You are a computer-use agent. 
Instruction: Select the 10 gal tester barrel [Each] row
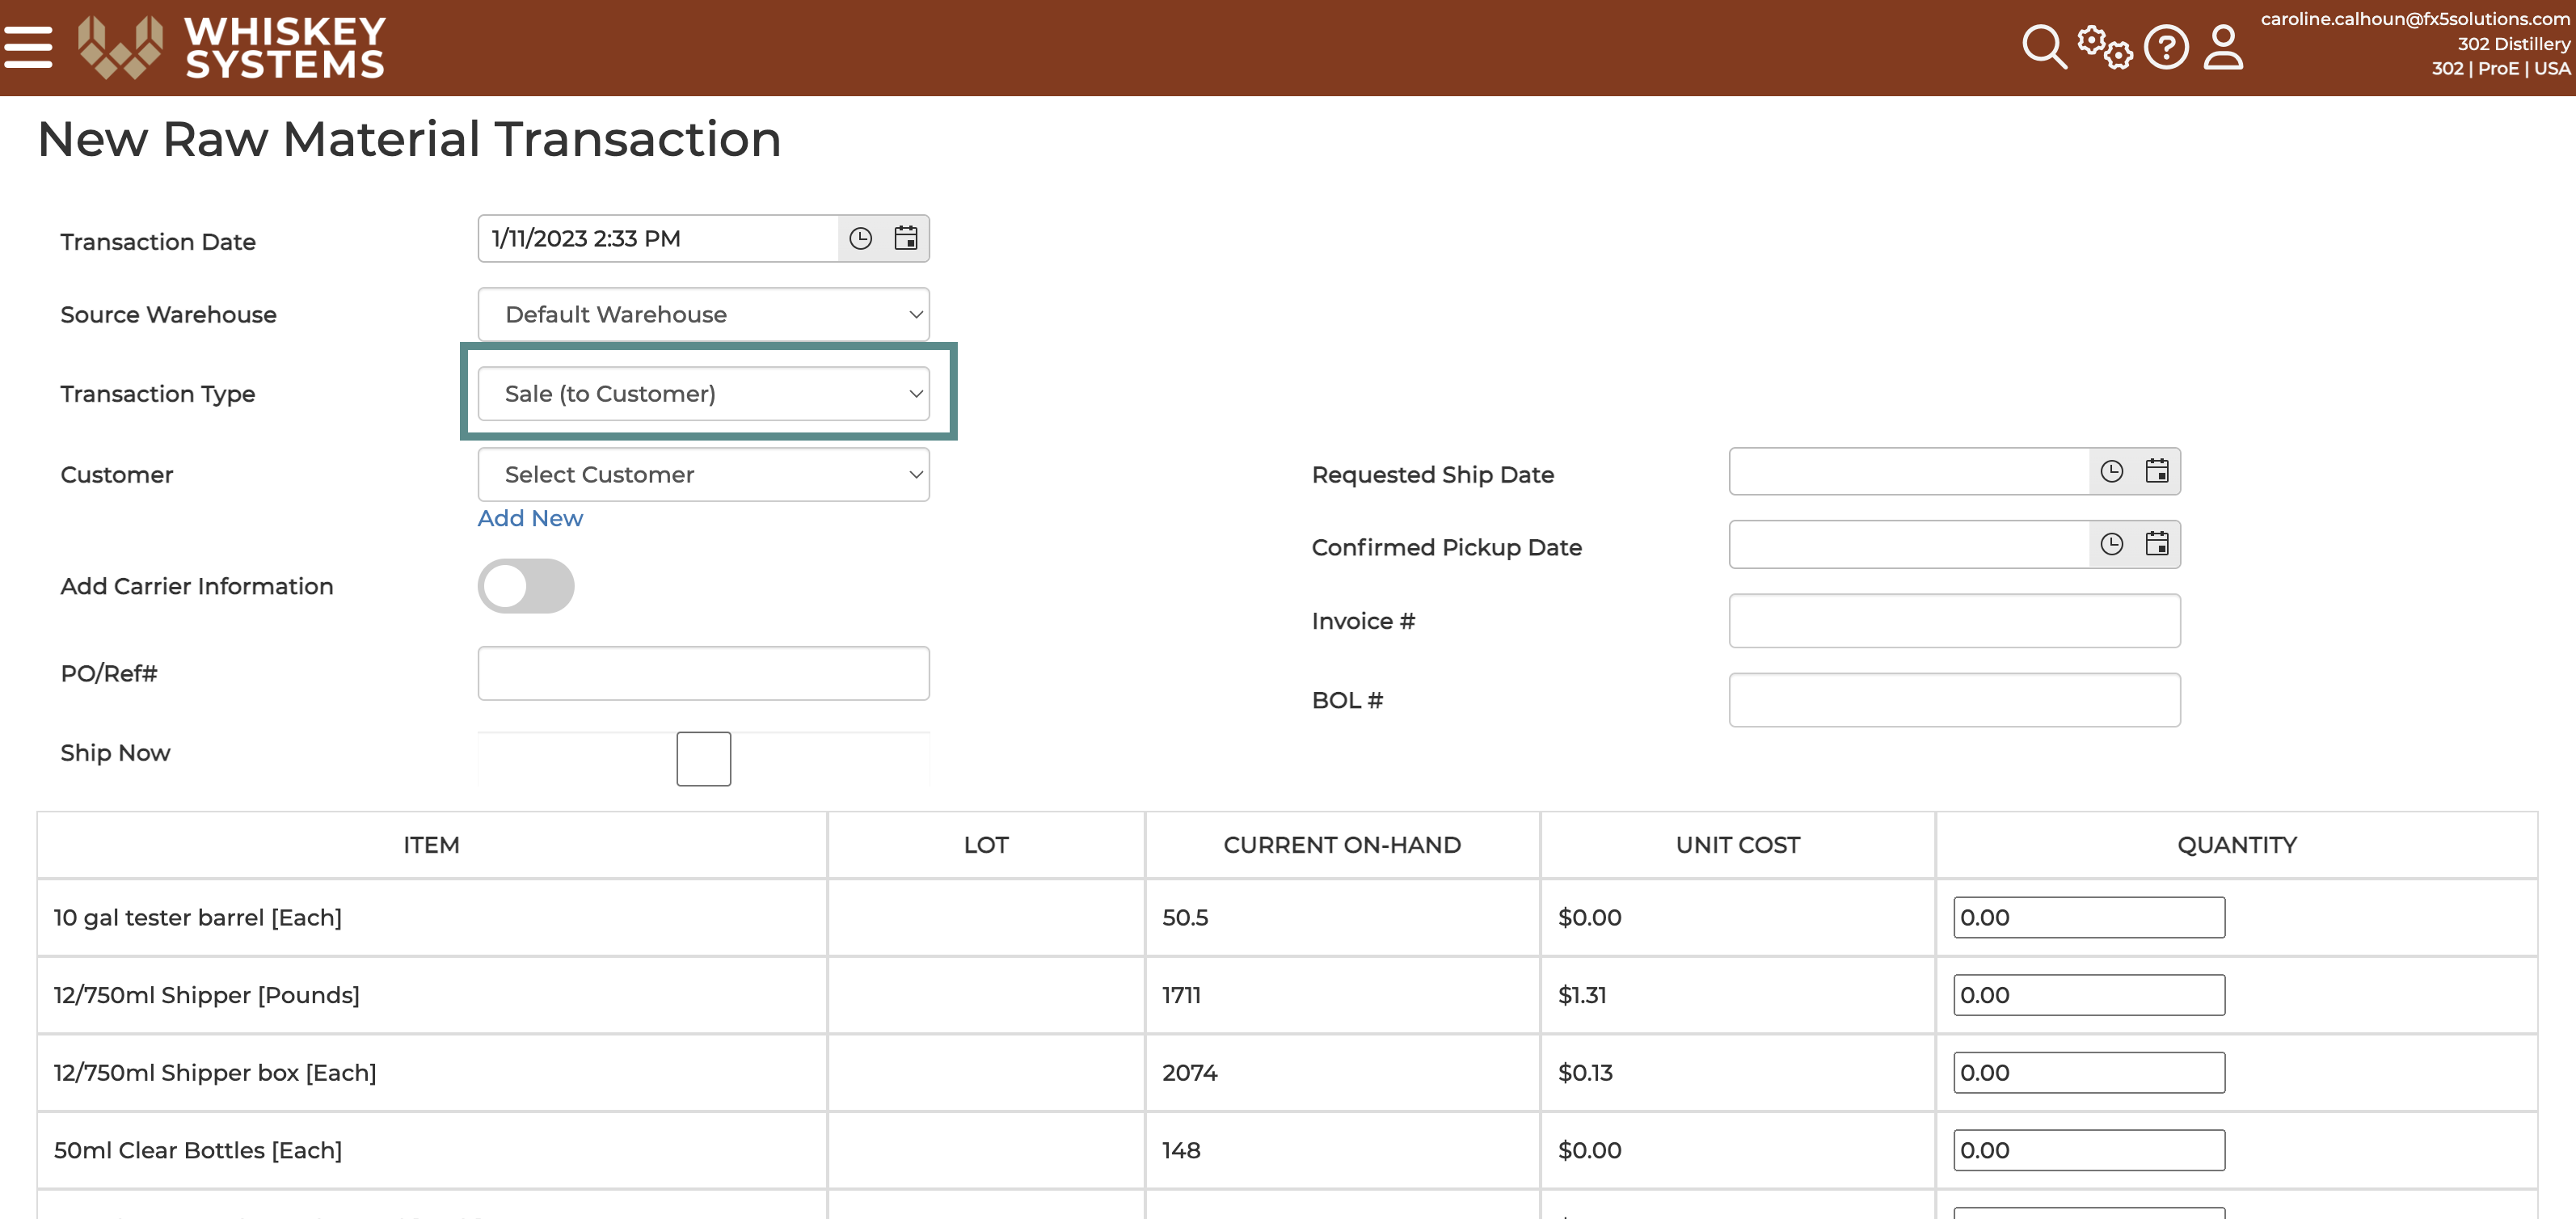pyautogui.click(x=1287, y=917)
